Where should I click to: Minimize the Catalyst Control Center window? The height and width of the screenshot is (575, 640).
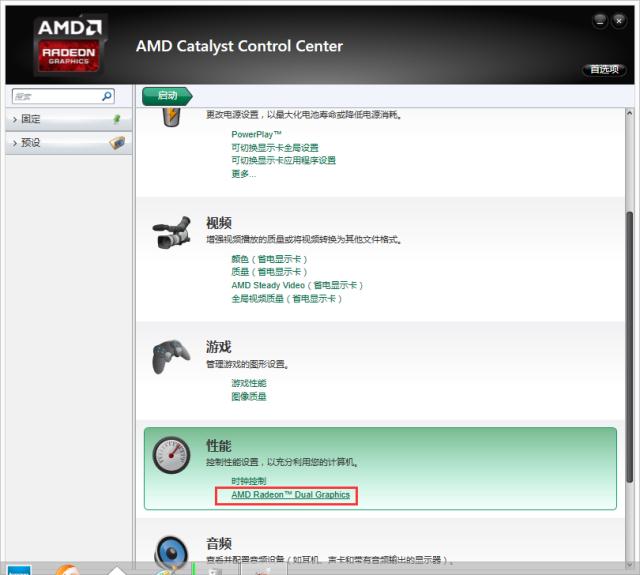600,21
